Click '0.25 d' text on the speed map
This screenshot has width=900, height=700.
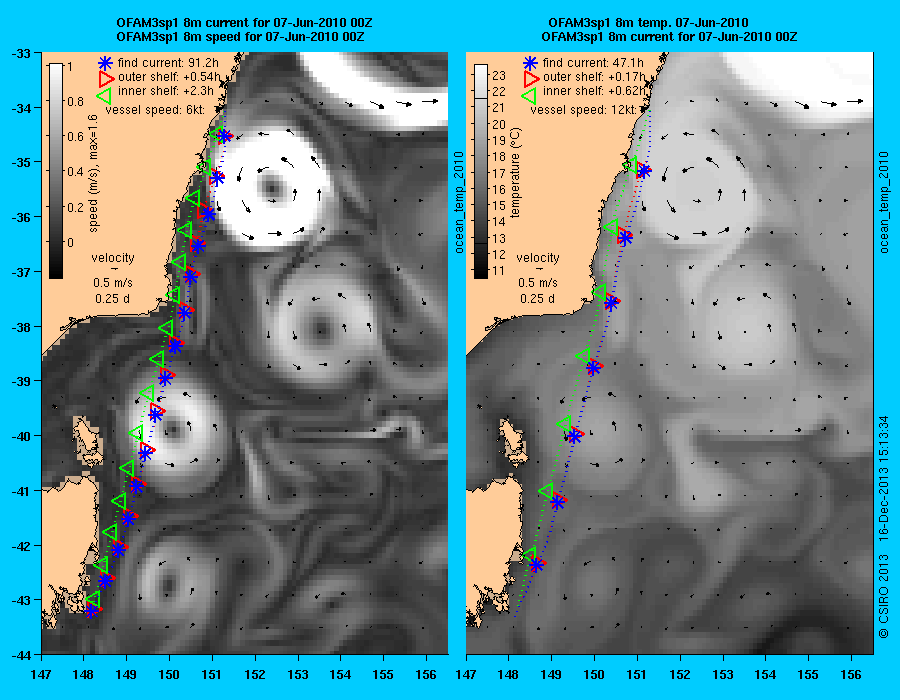pos(112,298)
